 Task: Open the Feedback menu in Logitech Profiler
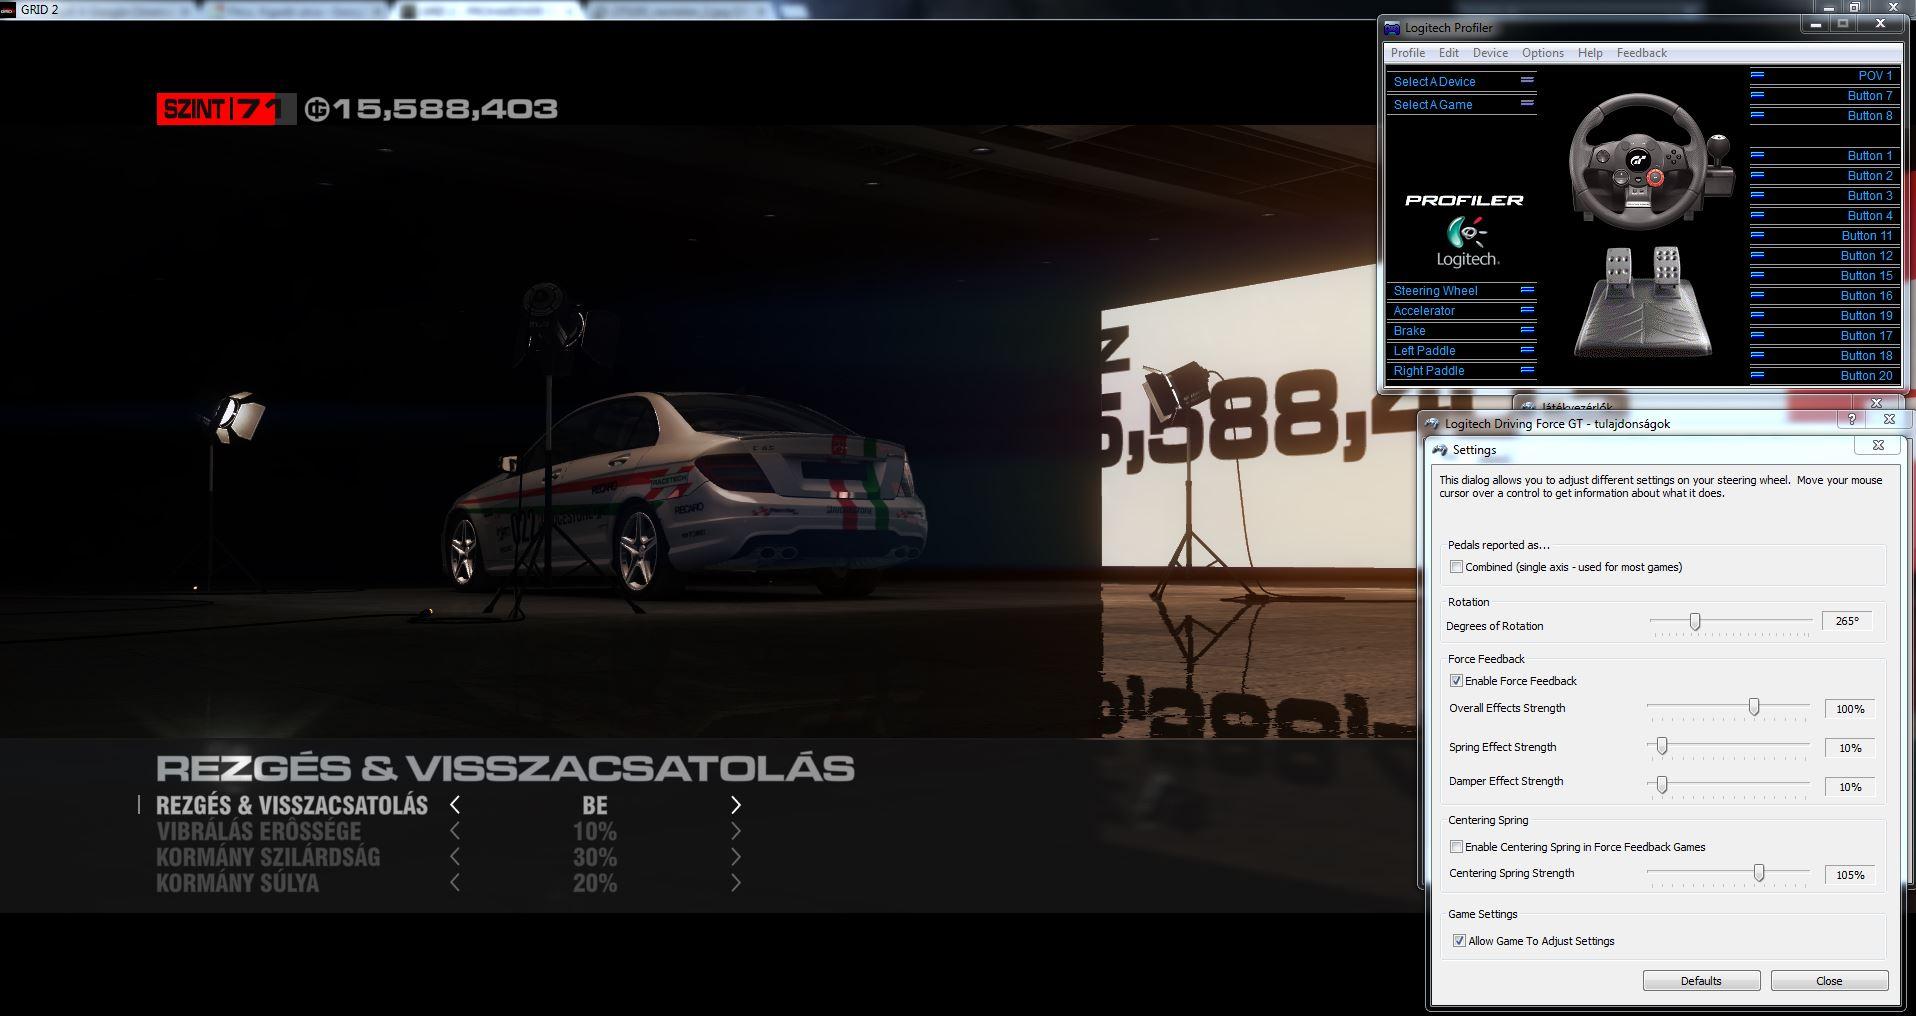pyautogui.click(x=1641, y=53)
